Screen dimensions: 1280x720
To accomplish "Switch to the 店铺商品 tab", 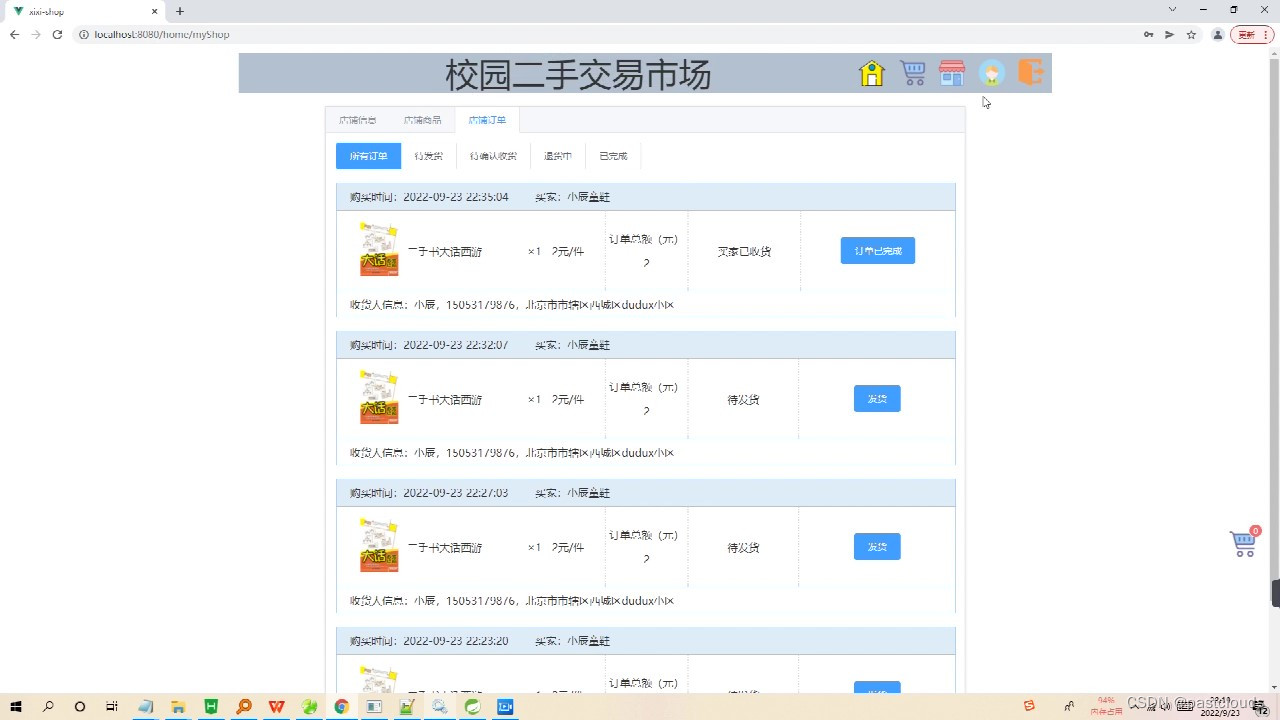I will coord(422,119).
